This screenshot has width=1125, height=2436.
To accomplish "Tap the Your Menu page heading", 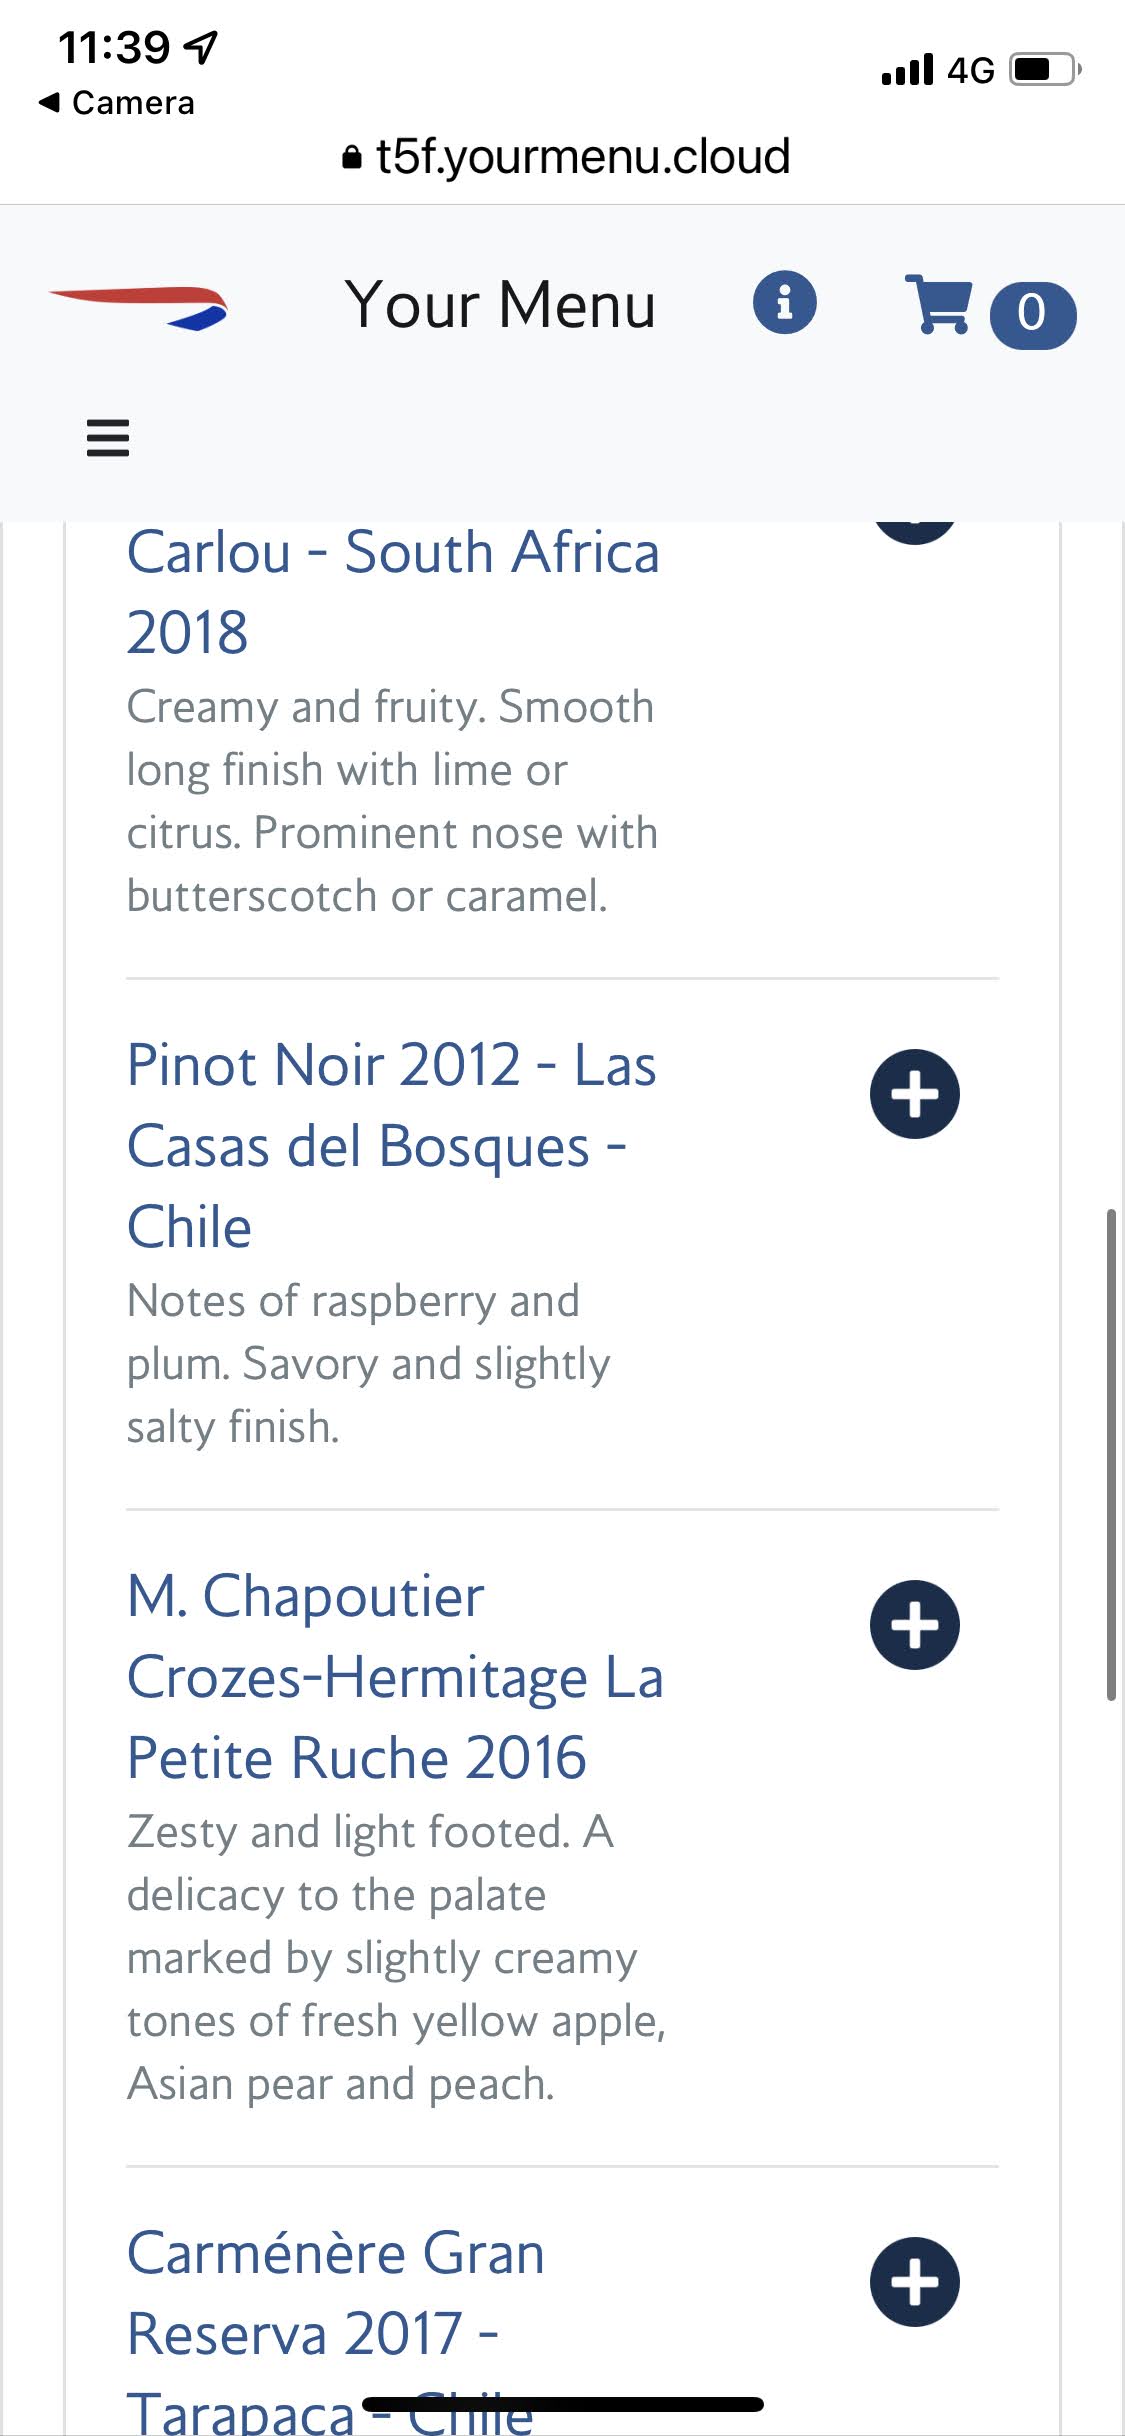I will coord(500,304).
